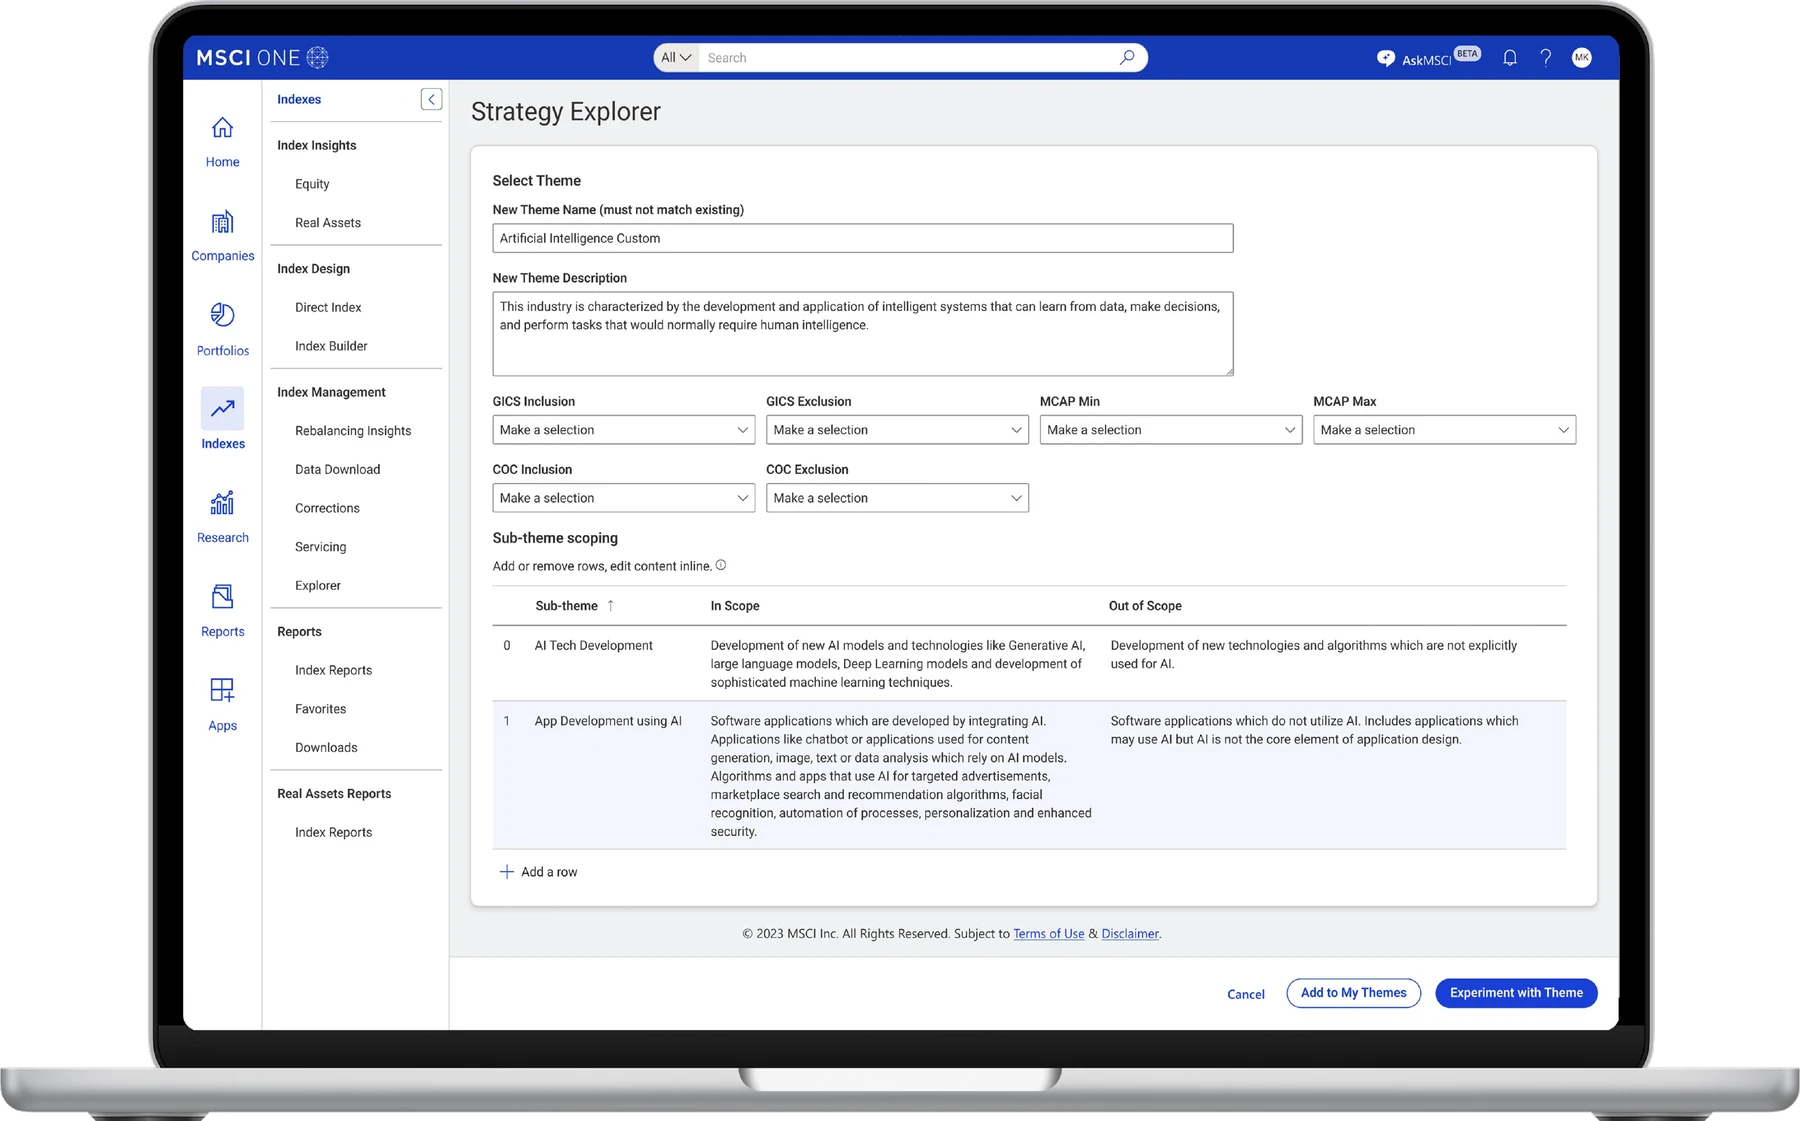This screenshot has width=1800, height=1121.
Task: Open notifications bell icon
Action: point(1510,58)
